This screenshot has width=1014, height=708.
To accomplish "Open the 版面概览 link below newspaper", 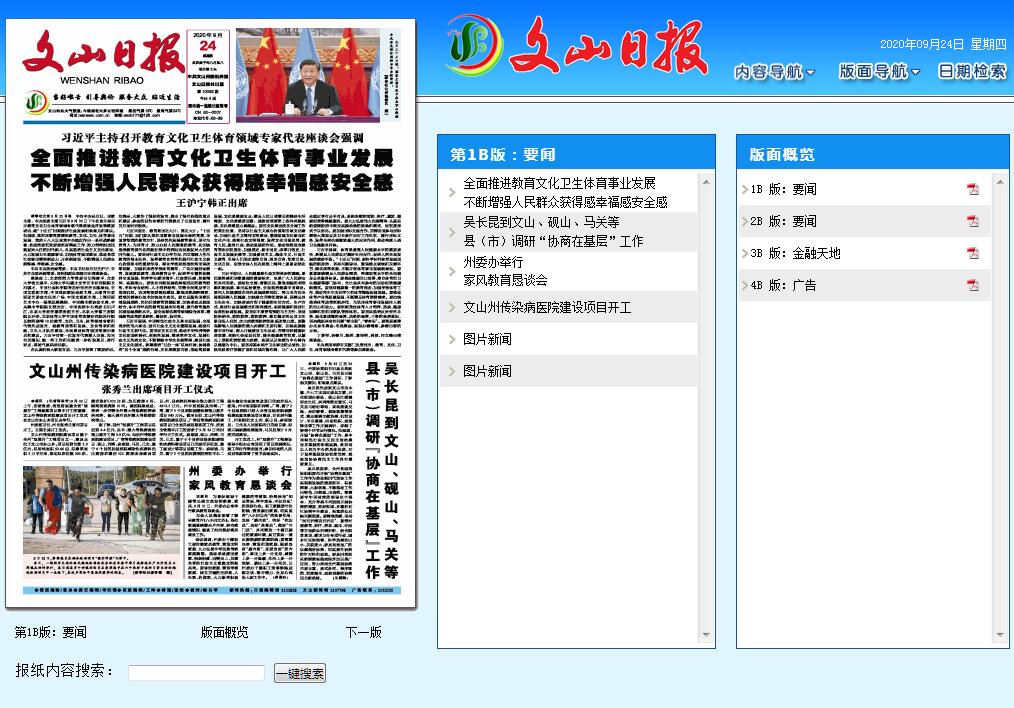I will [x=225, y=632].
